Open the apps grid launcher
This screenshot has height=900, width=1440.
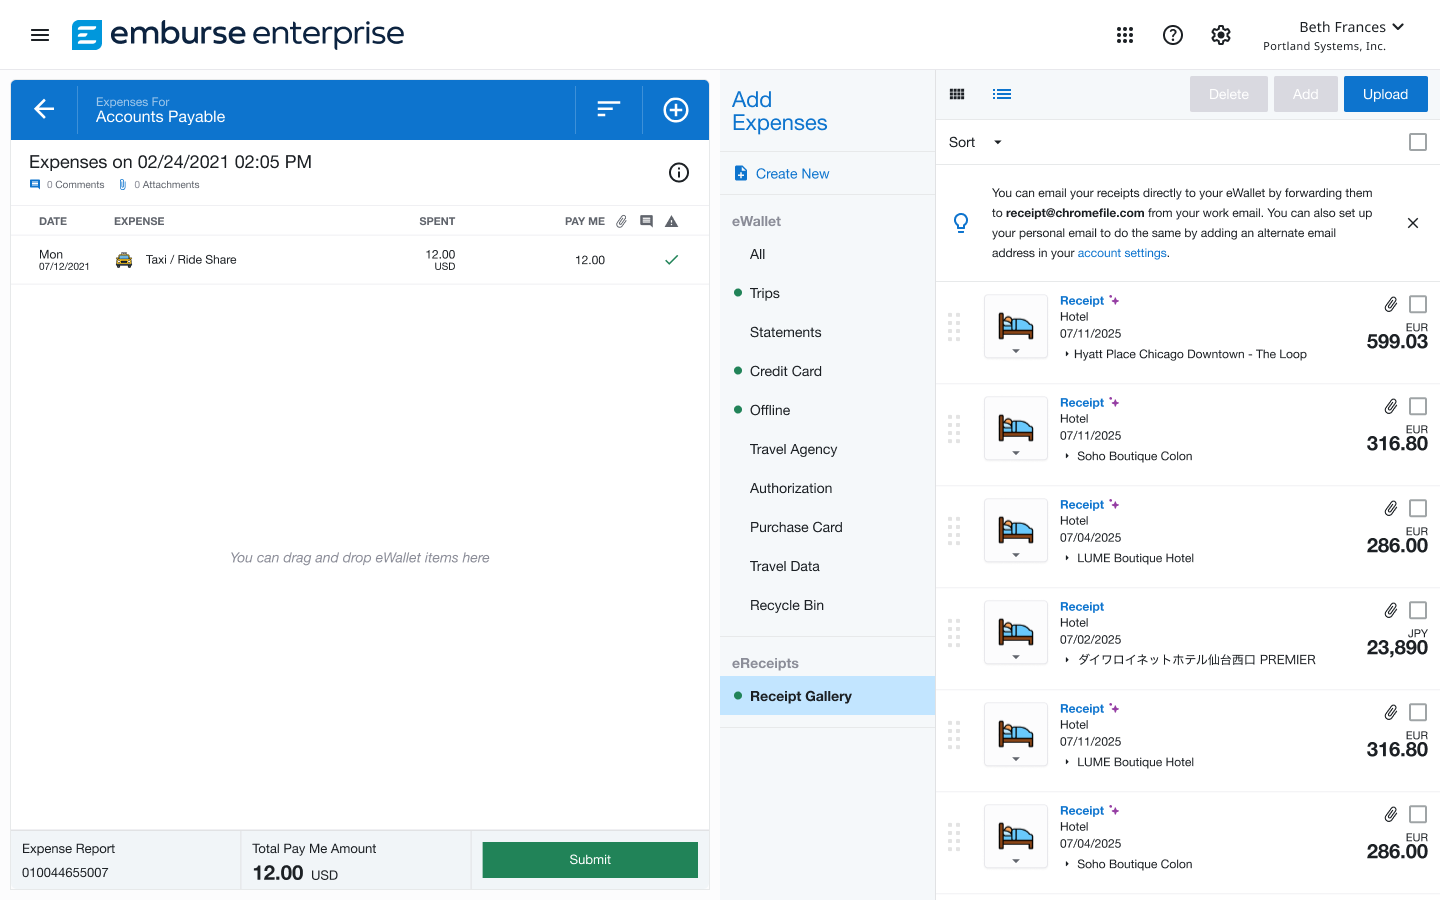1125,35
